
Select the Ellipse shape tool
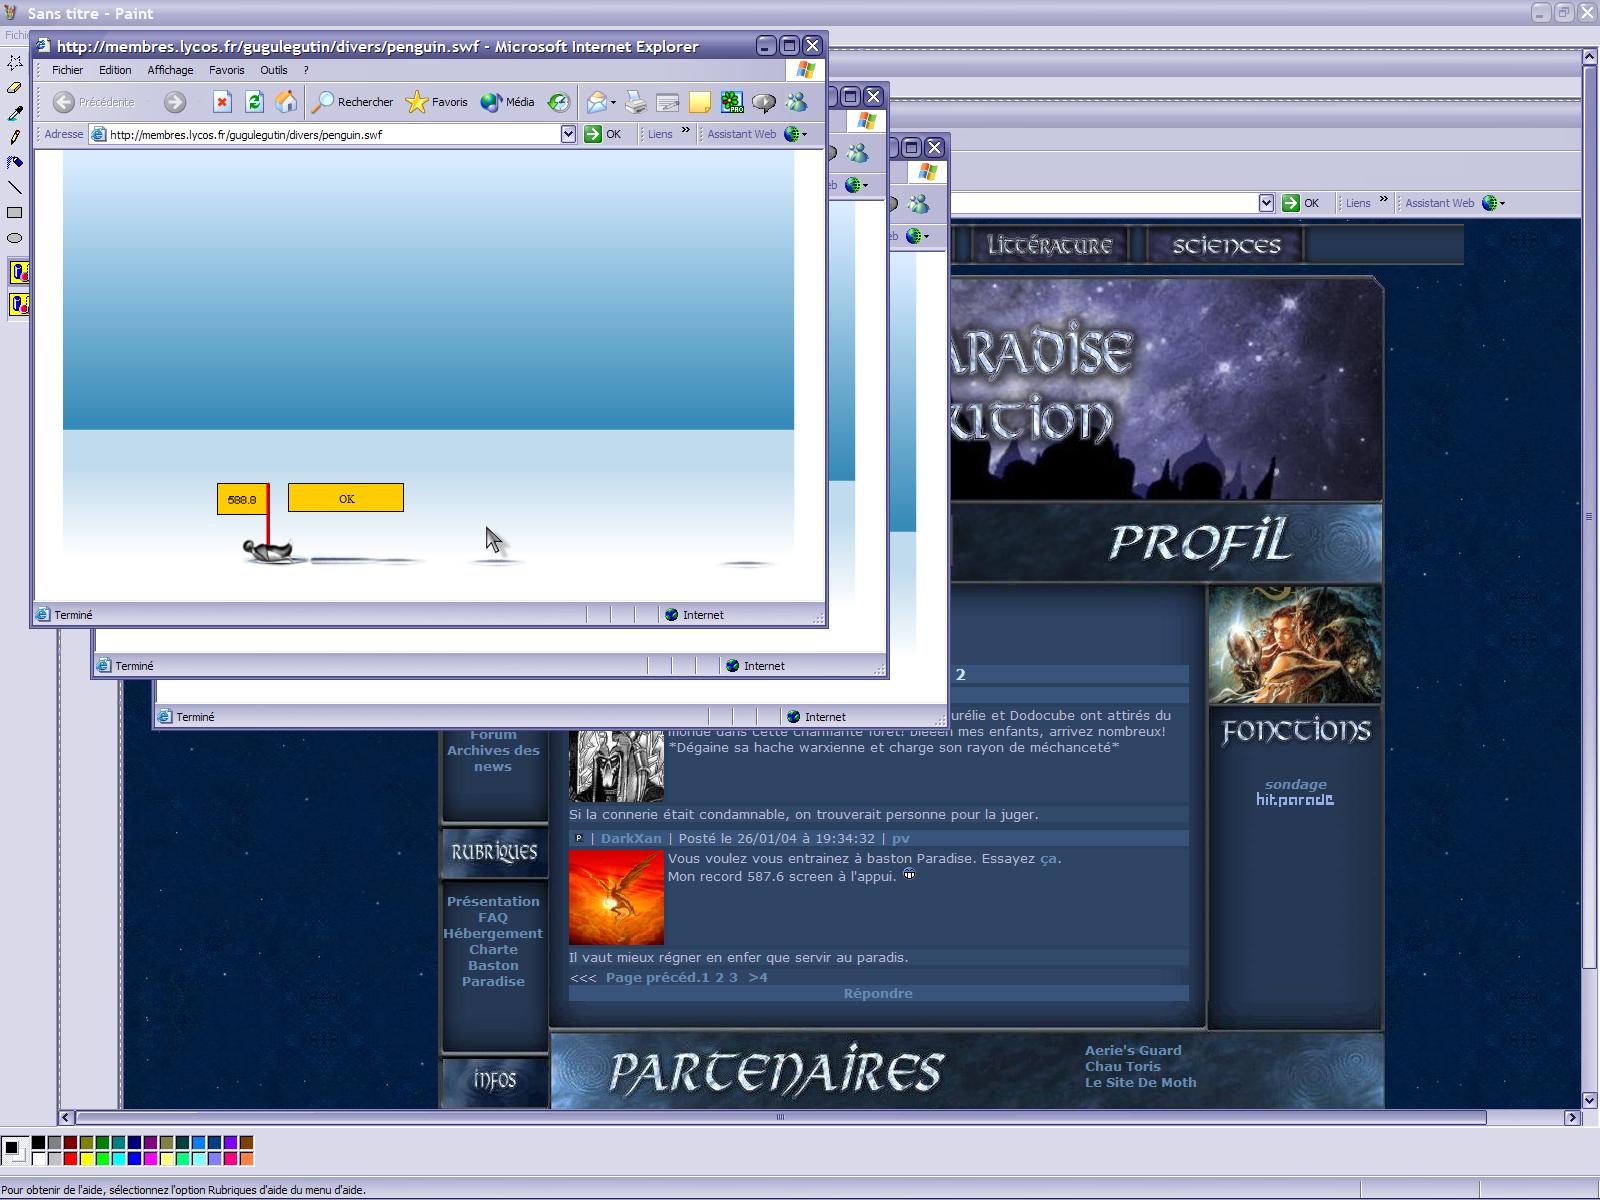tap(15, 238)
